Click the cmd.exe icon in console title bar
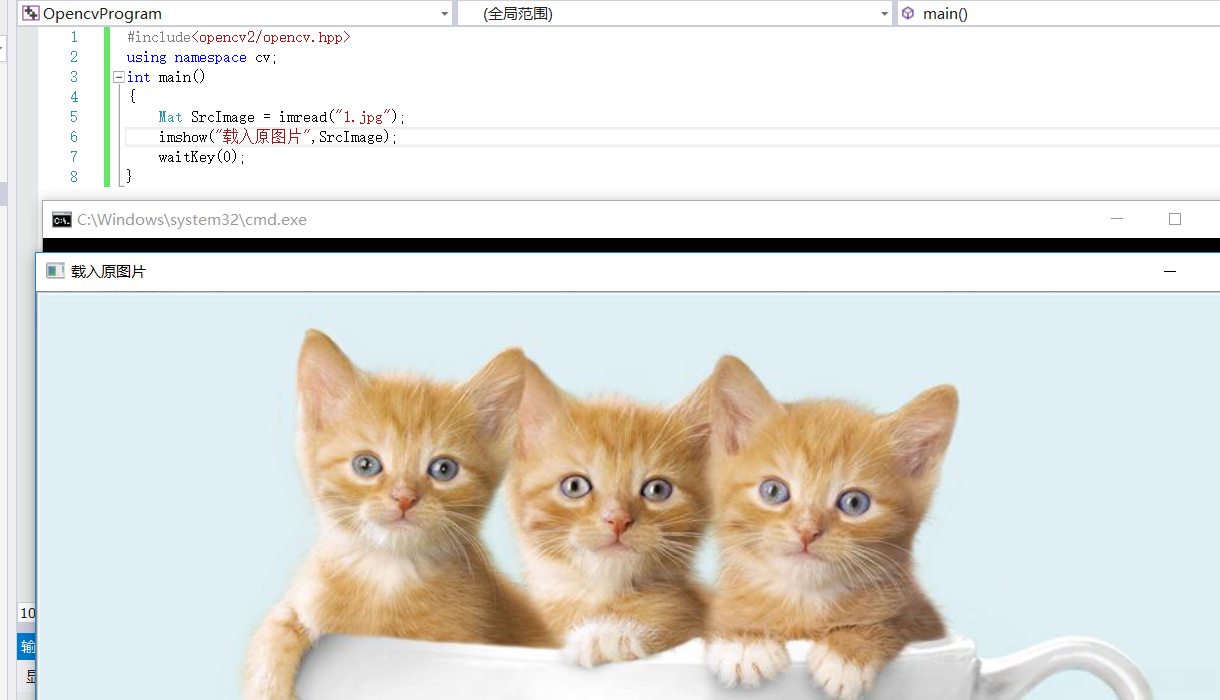The image size is (1220, 700). click(59, 220)
